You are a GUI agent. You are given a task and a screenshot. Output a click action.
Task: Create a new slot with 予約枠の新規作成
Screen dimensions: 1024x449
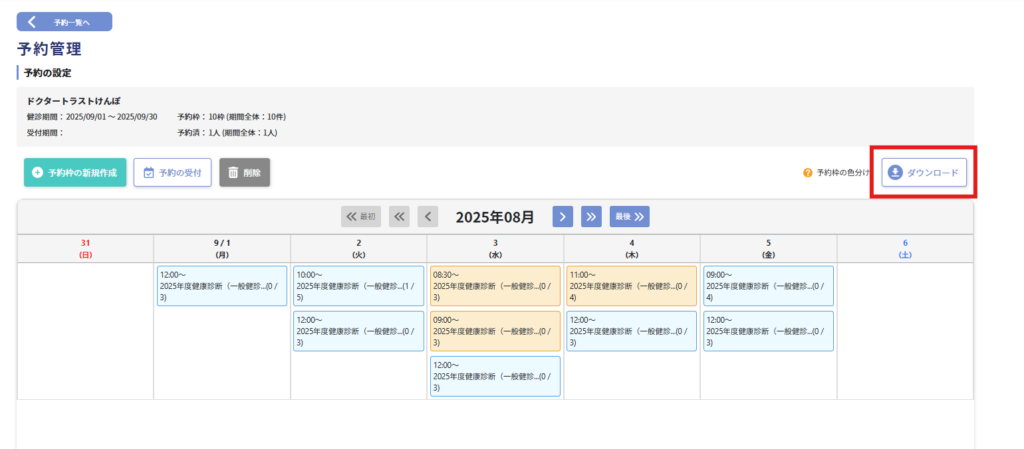click(75, 172)
